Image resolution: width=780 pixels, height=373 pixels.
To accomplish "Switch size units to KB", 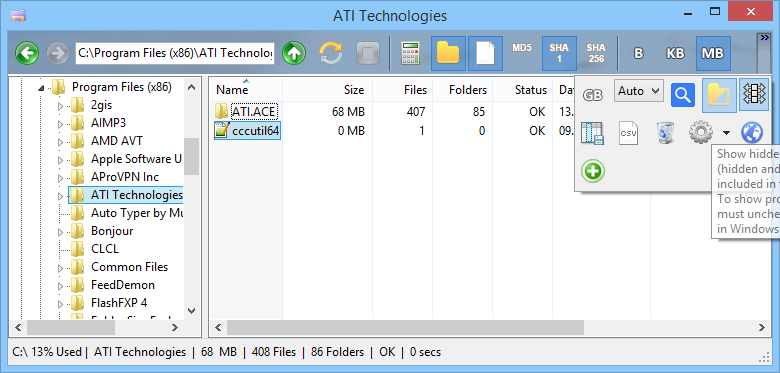I will (676, 53).
